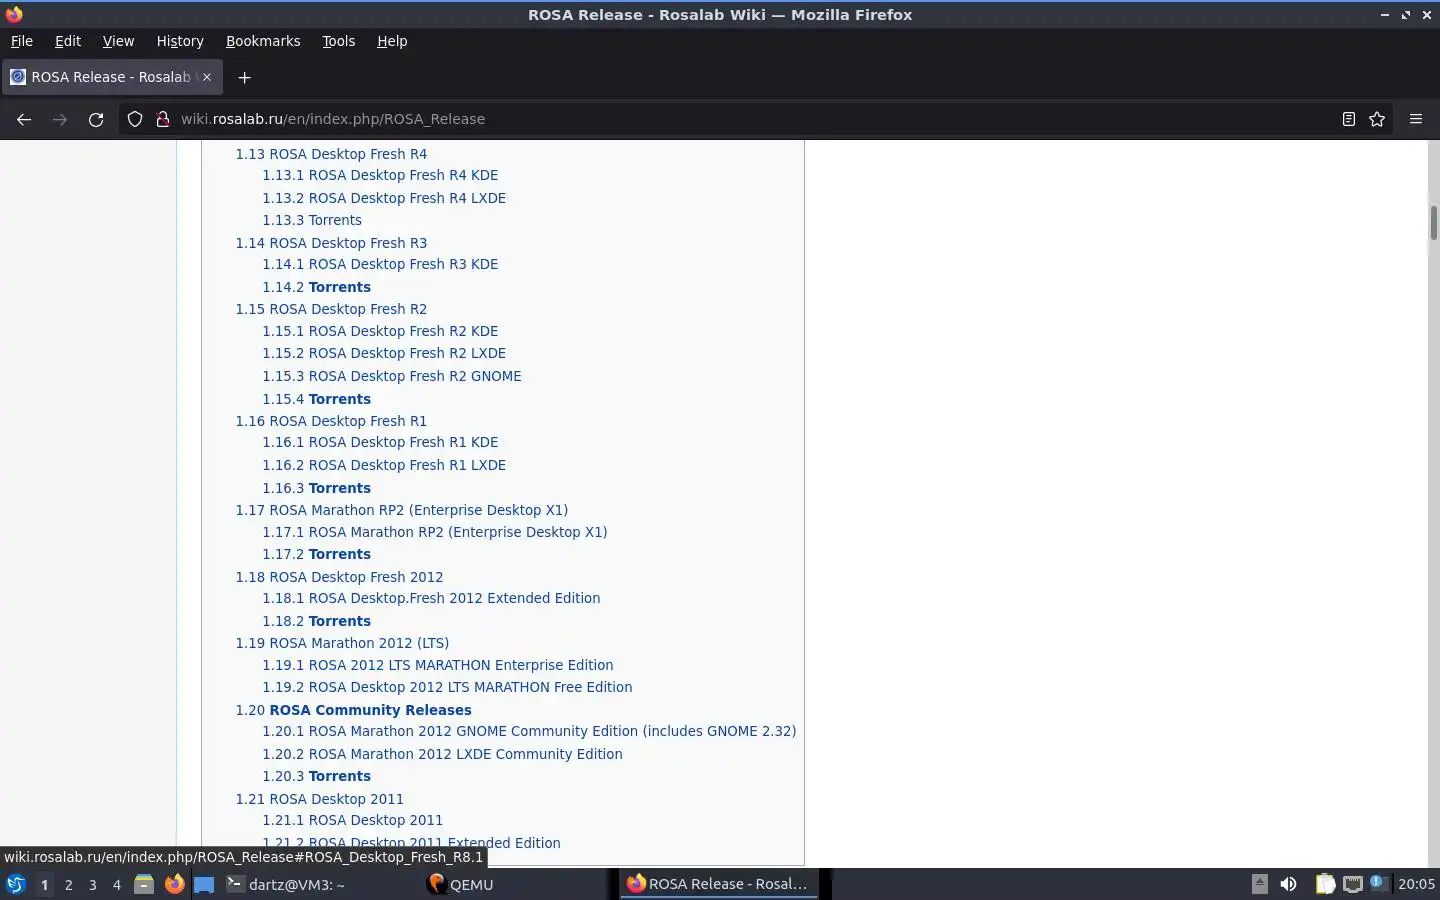The height and width of the screenshot is (900, 1440).
Task: Toggle reader view icon
Action: [x=1348, y=119]
